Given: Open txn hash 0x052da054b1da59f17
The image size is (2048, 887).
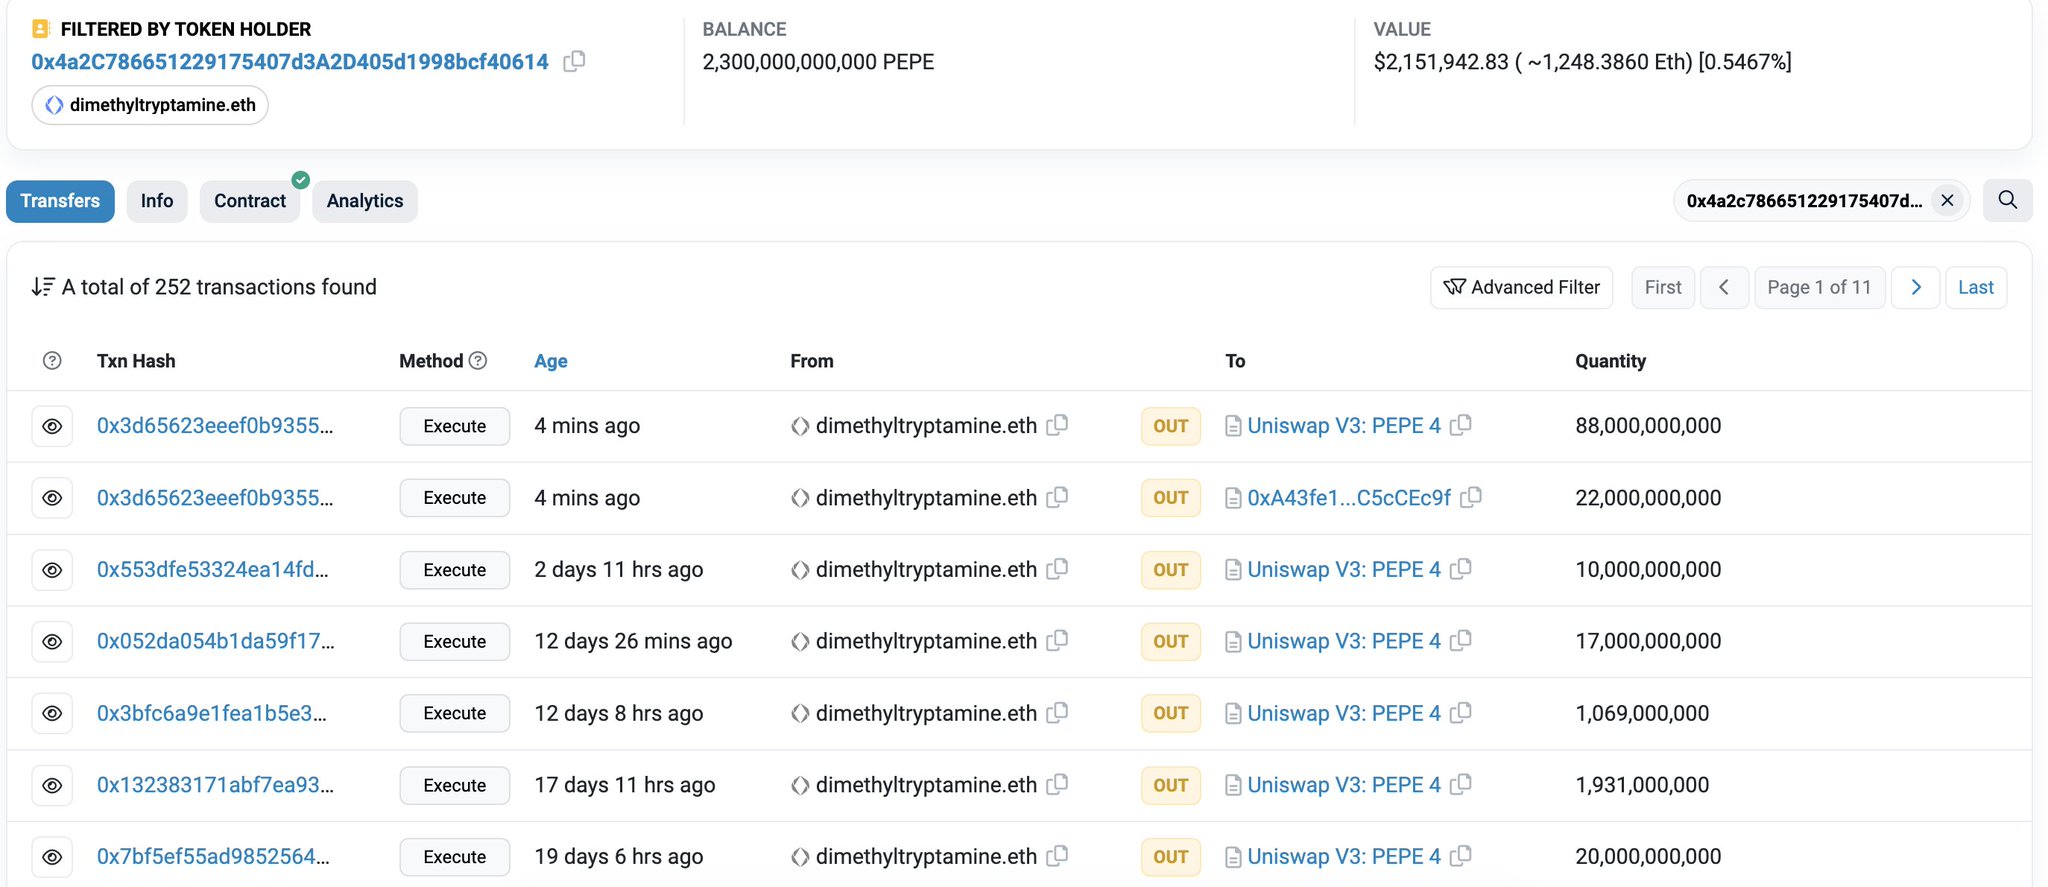Looking at the screenshot, I should tap(216, 641).
